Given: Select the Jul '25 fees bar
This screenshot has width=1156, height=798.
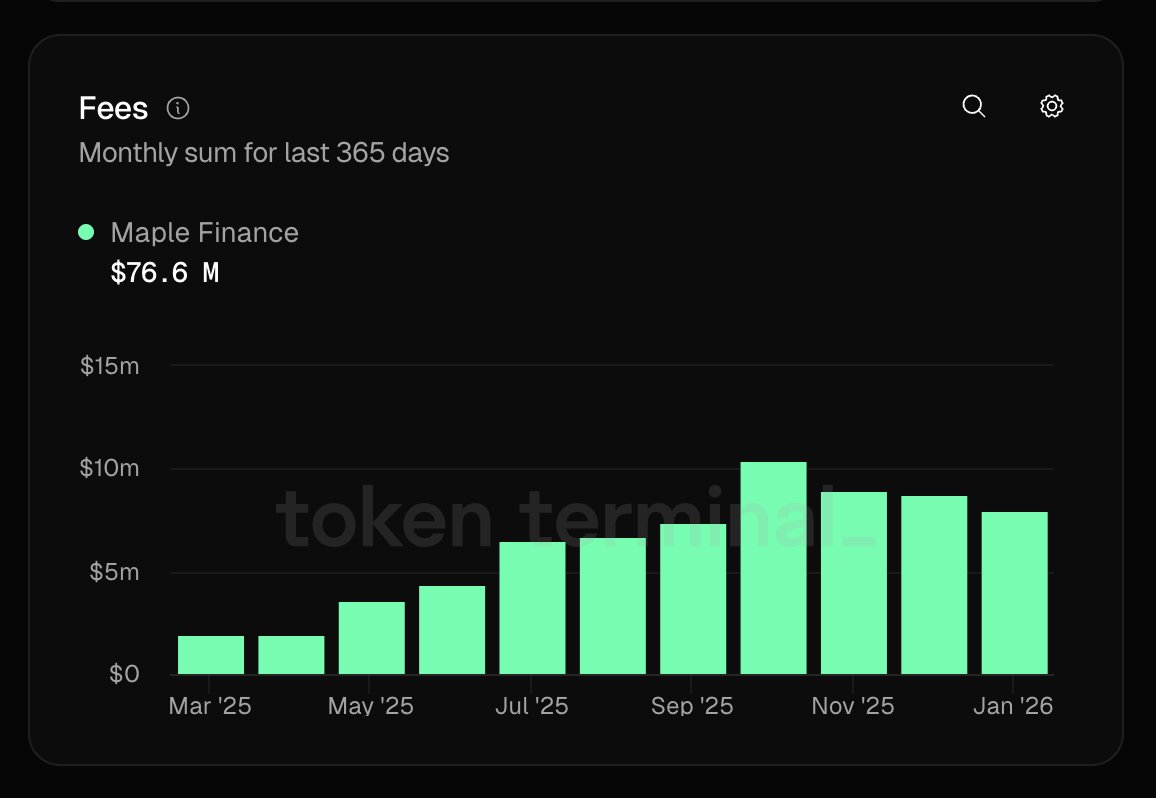Looking at the screenshot, I should 532,608.
